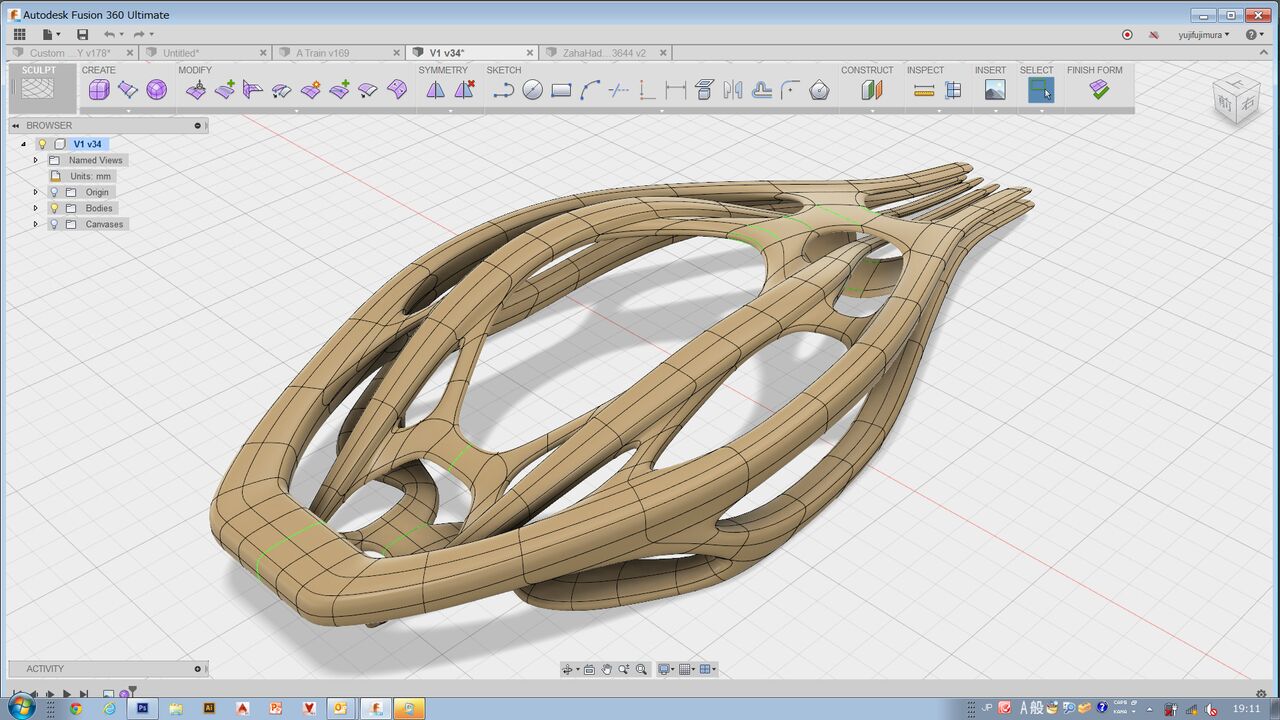Create a T-spline Box
Viewport: 1280px width, 720px height.
pyautogui.click(x=99, y=90)
